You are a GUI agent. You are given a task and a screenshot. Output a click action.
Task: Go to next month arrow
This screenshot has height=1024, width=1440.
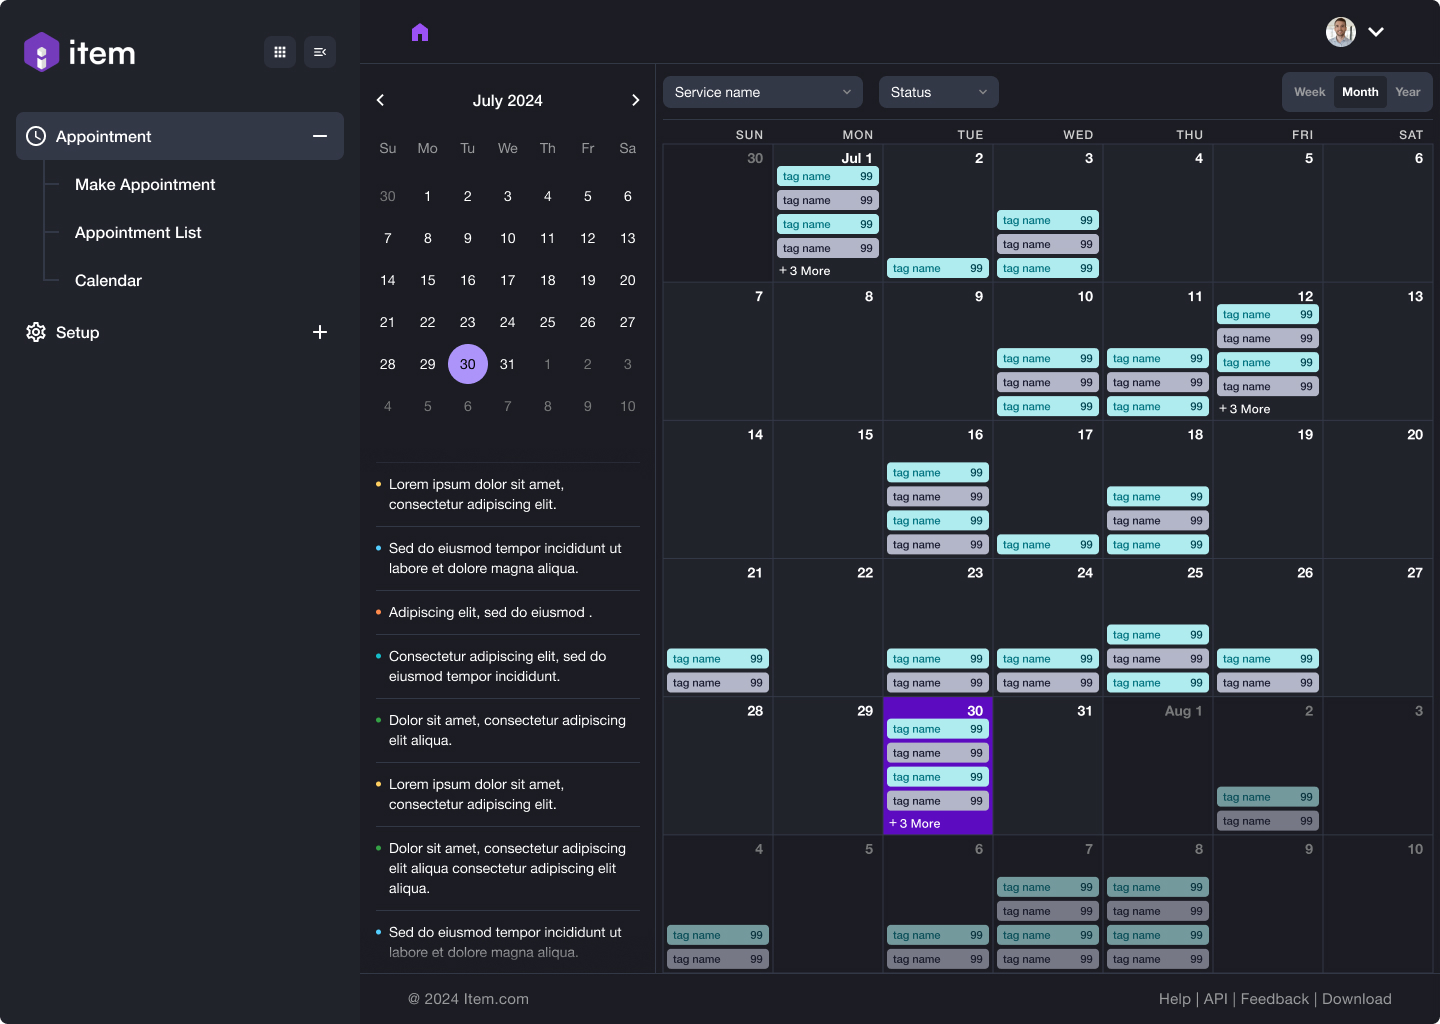pyautogui.click(x=636, y=100)
